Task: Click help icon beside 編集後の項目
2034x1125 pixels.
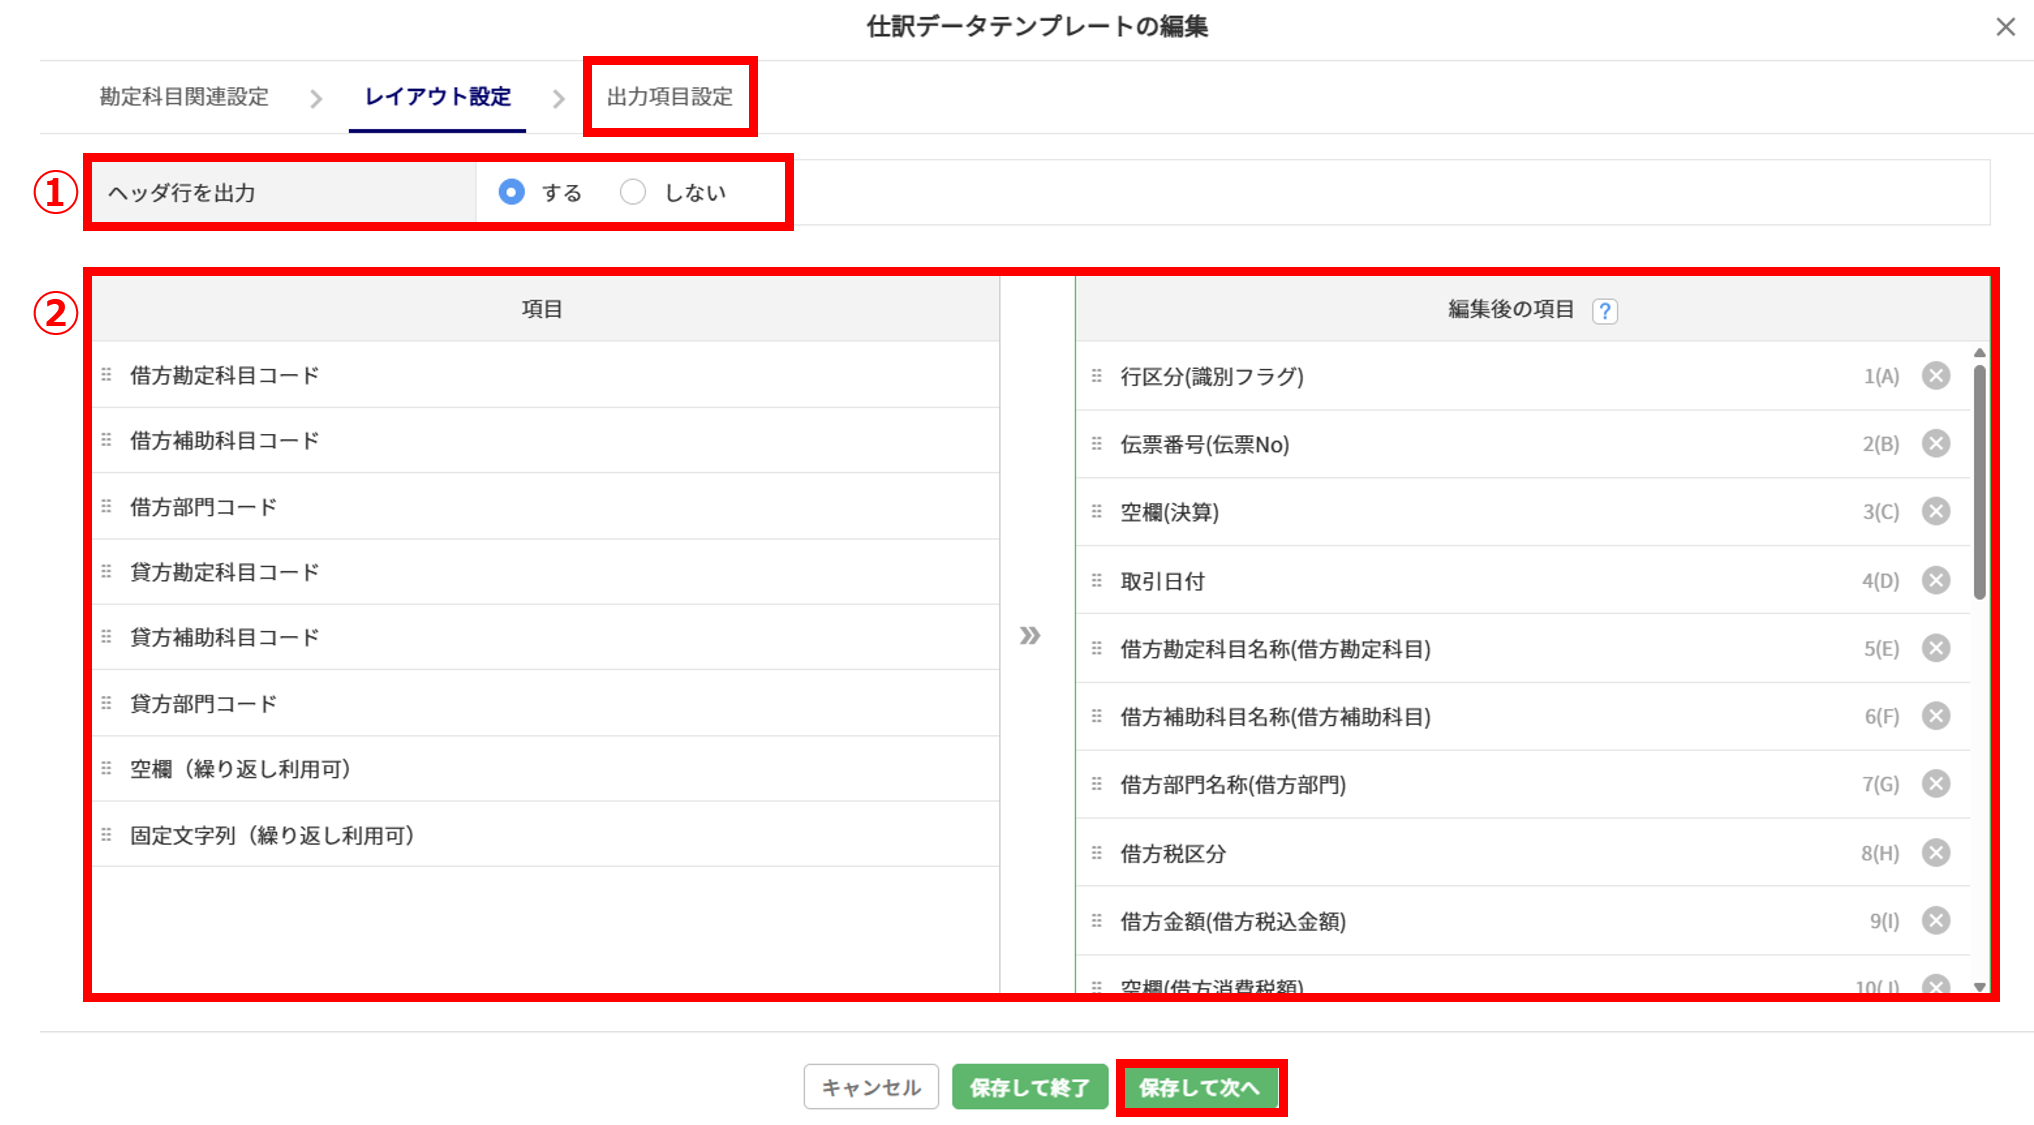Action: [1605, 311]
